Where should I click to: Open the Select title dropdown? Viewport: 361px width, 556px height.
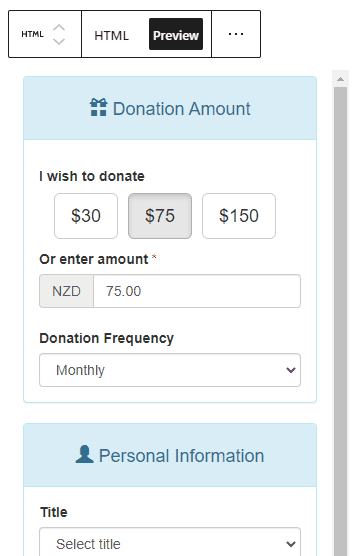[170, 542]
